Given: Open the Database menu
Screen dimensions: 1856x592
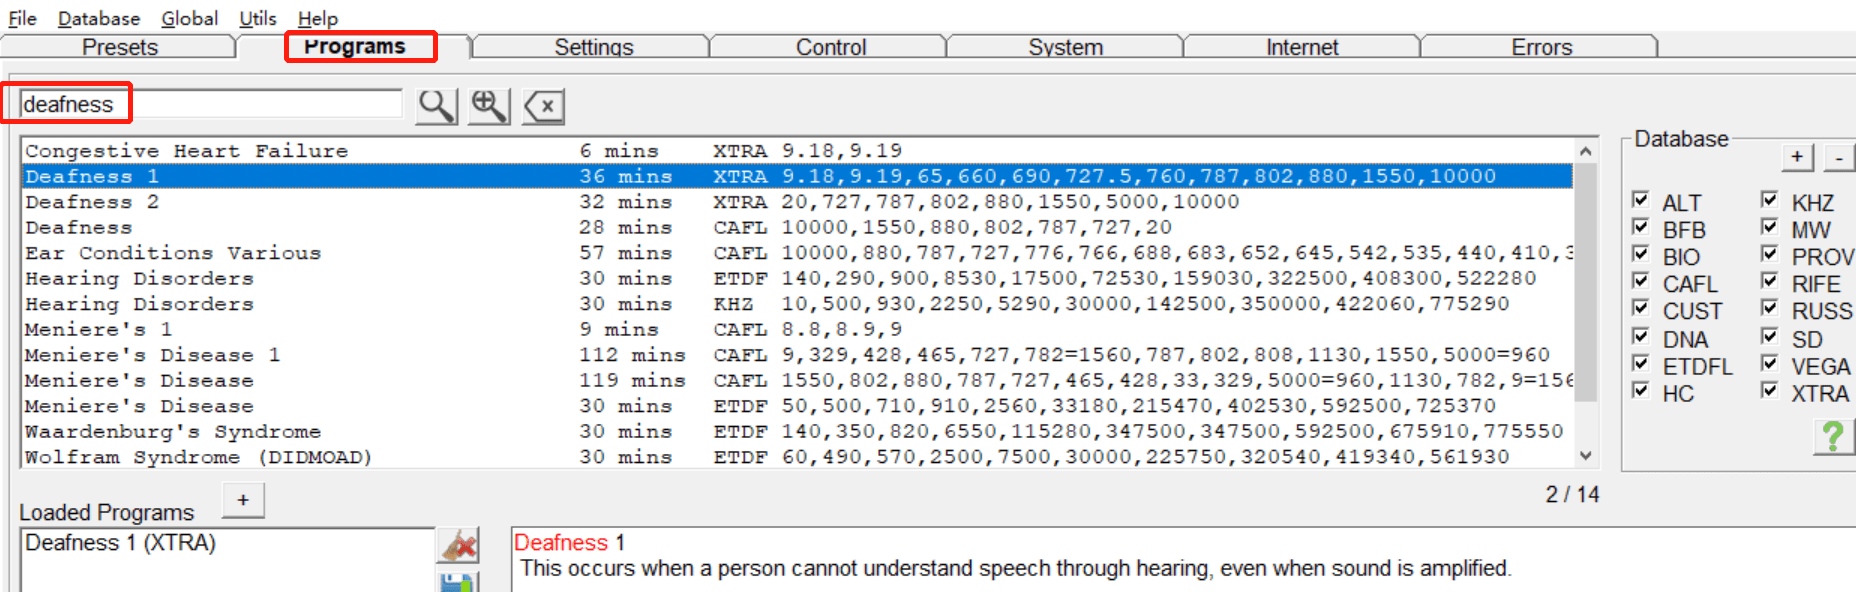Looking at the screenshot, I should tap(99, 18).
